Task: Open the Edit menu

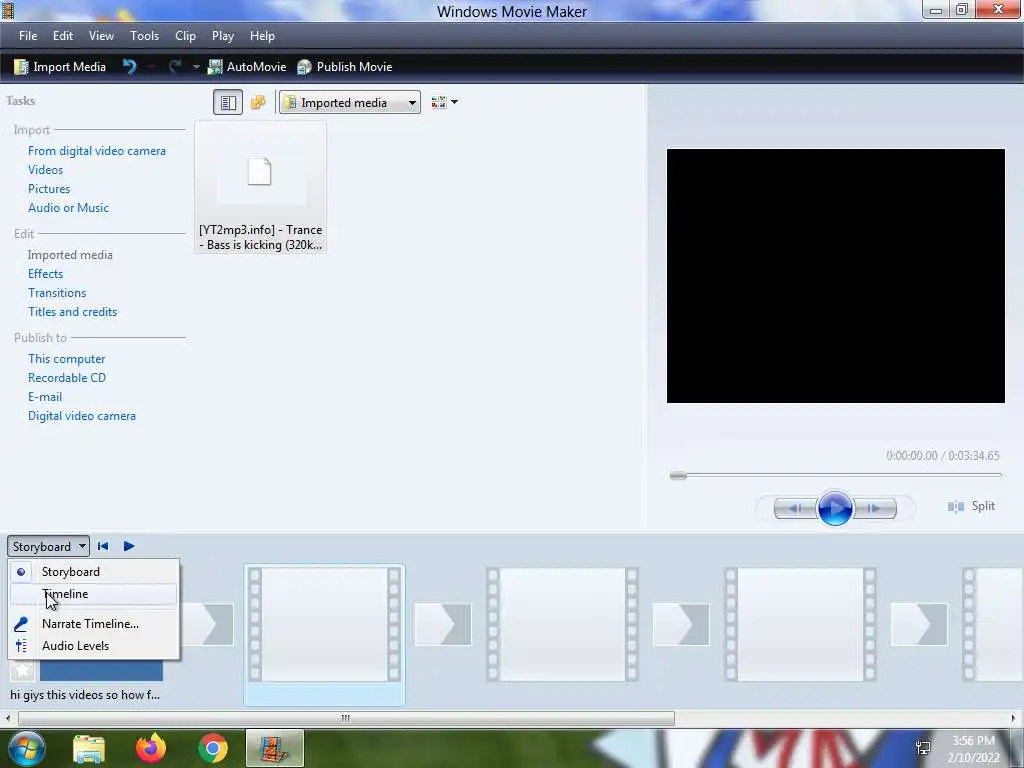Action: point(63,36)
